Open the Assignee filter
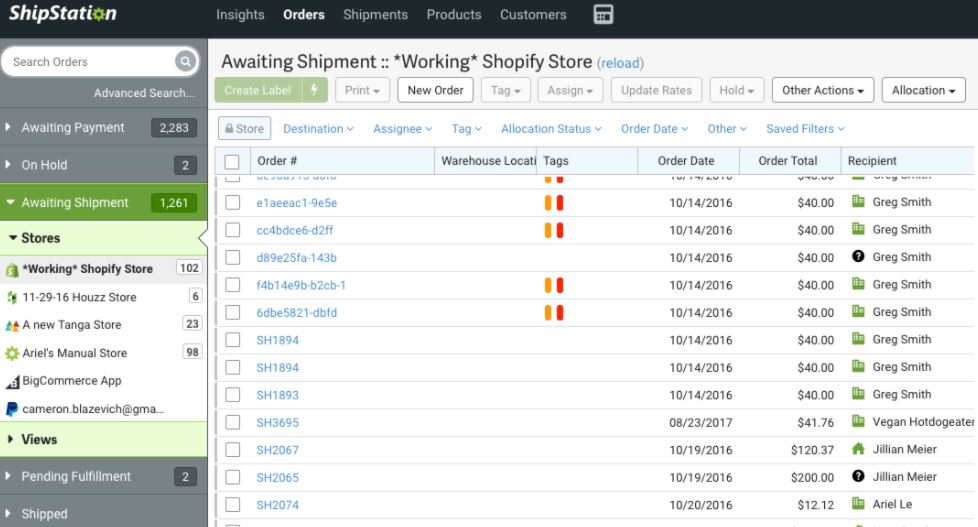 (402, 128)
